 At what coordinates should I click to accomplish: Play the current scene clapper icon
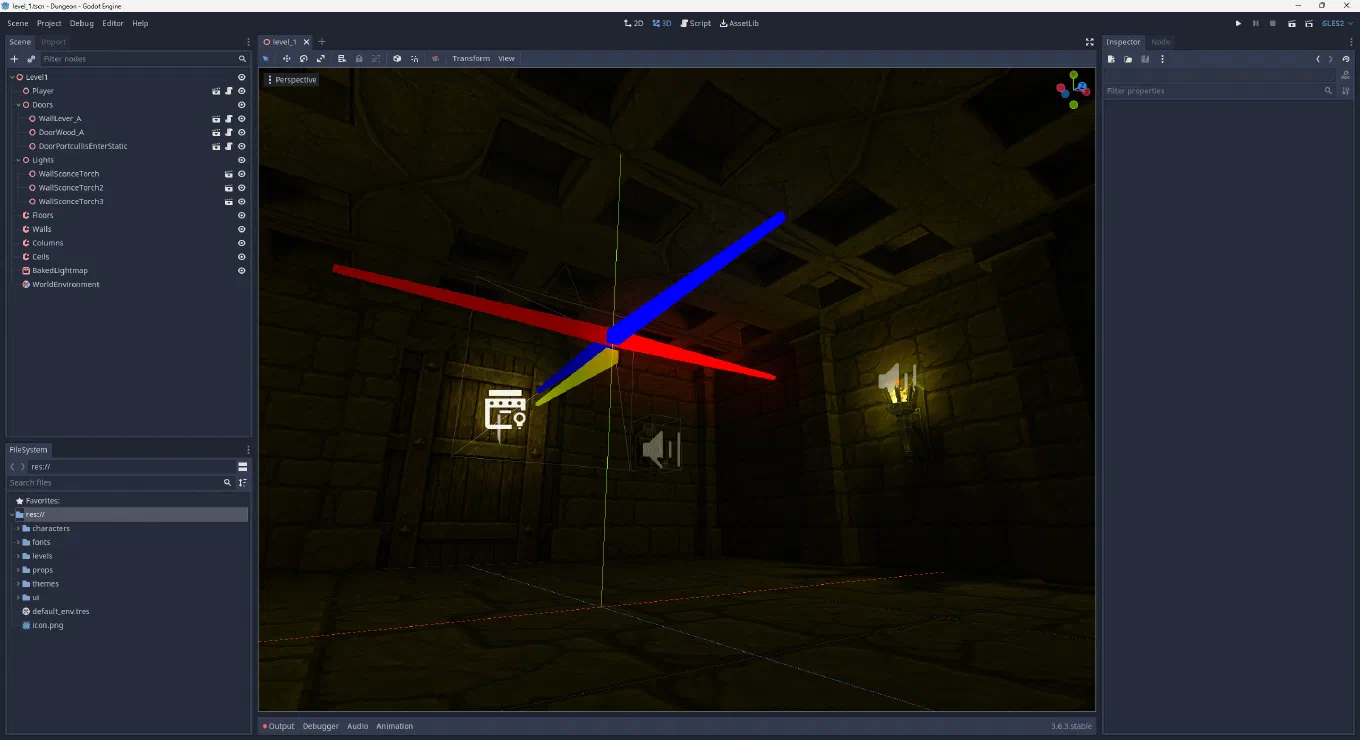click(x=1292, y=23)
